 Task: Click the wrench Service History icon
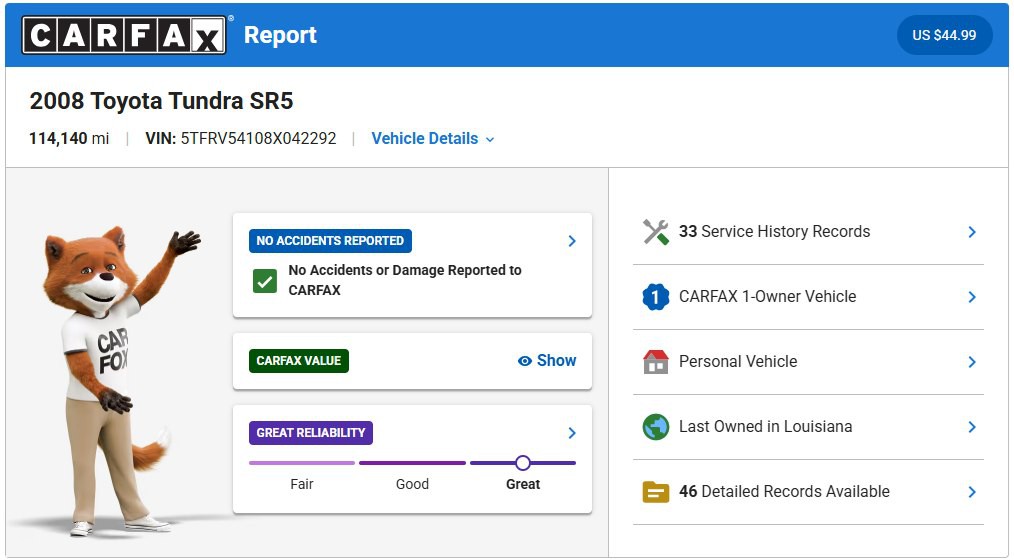(655, 232)
